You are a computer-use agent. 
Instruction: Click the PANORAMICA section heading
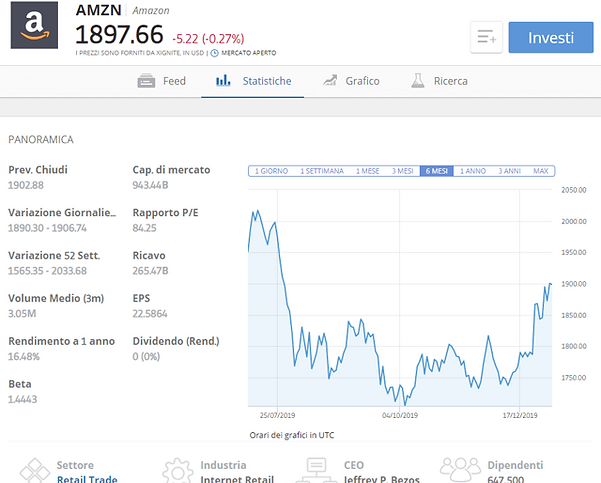point(41,140)
